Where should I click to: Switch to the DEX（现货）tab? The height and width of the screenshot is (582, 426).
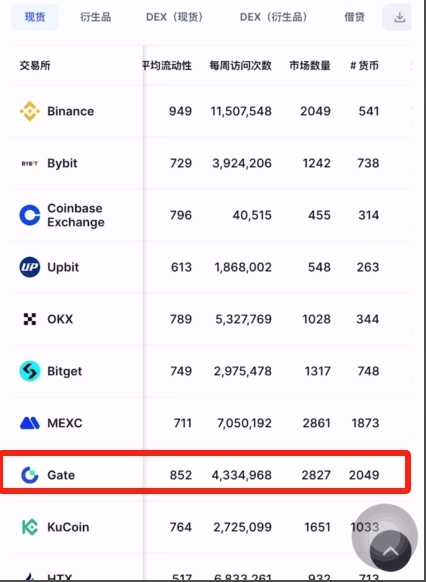tap(175, 17)
